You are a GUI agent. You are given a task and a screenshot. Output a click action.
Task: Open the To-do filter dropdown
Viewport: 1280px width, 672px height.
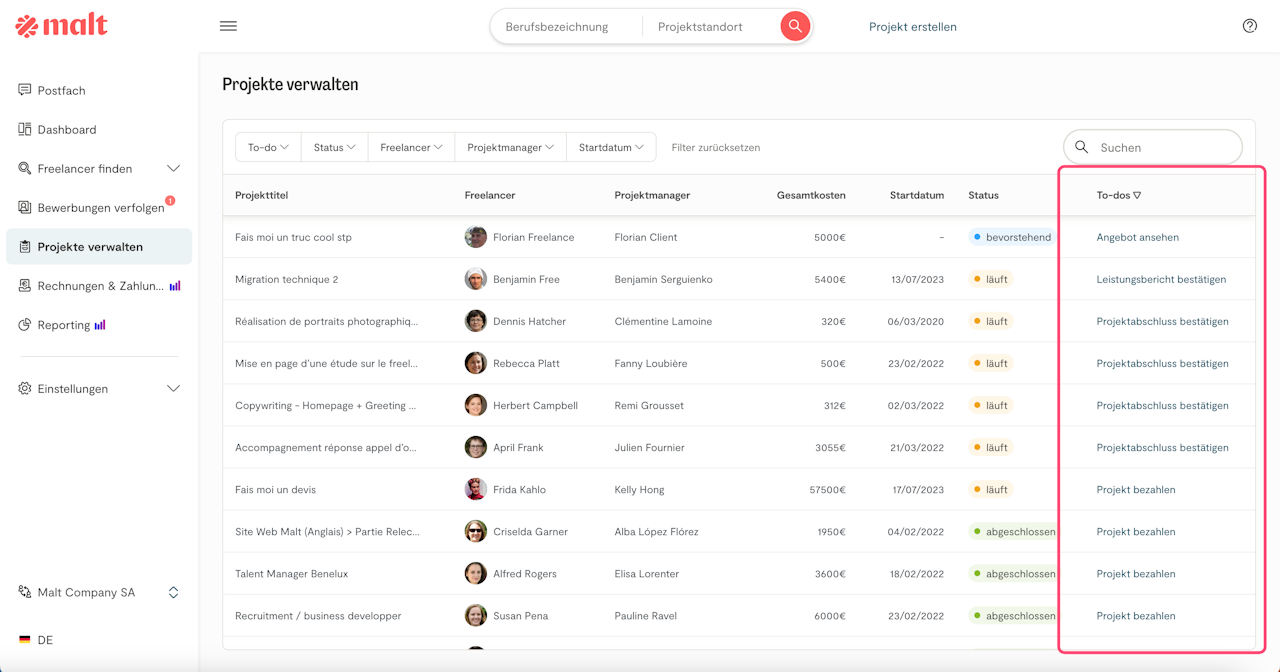coord(268,147)
